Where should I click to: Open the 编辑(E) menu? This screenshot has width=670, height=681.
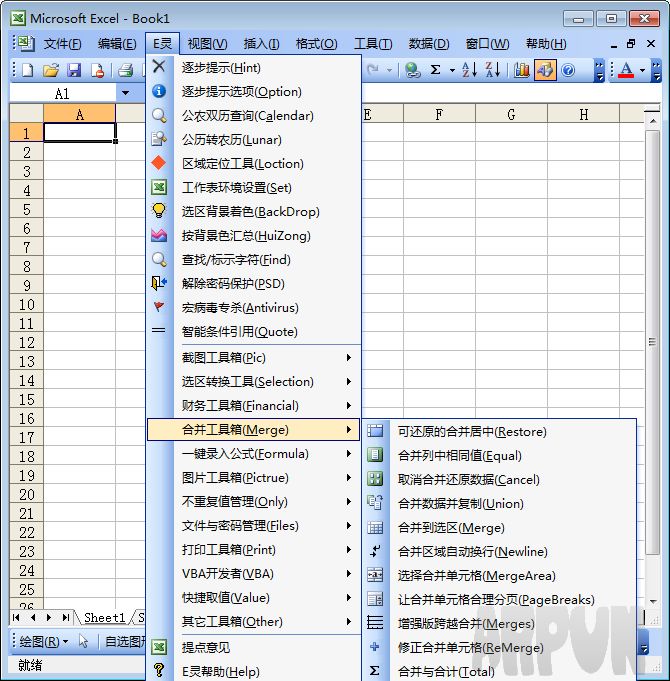[117, 44]
